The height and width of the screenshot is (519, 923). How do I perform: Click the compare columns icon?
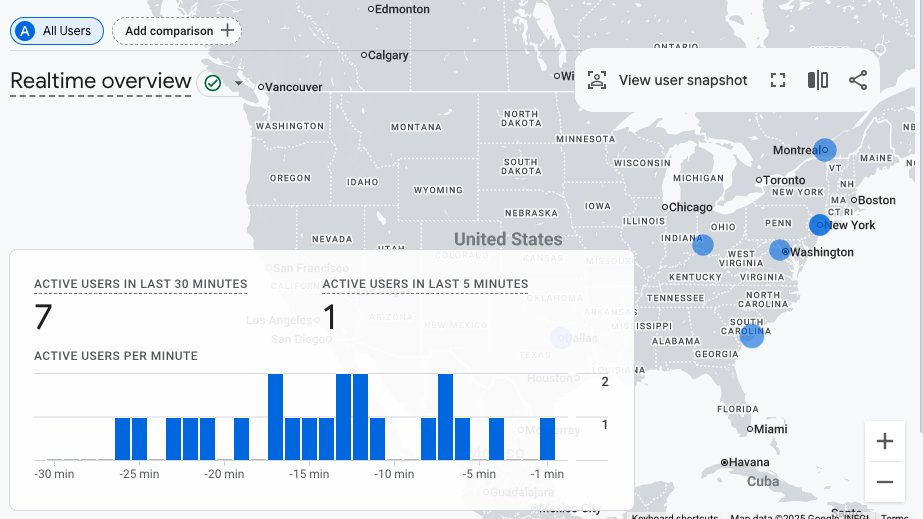[x=818, y=80]
